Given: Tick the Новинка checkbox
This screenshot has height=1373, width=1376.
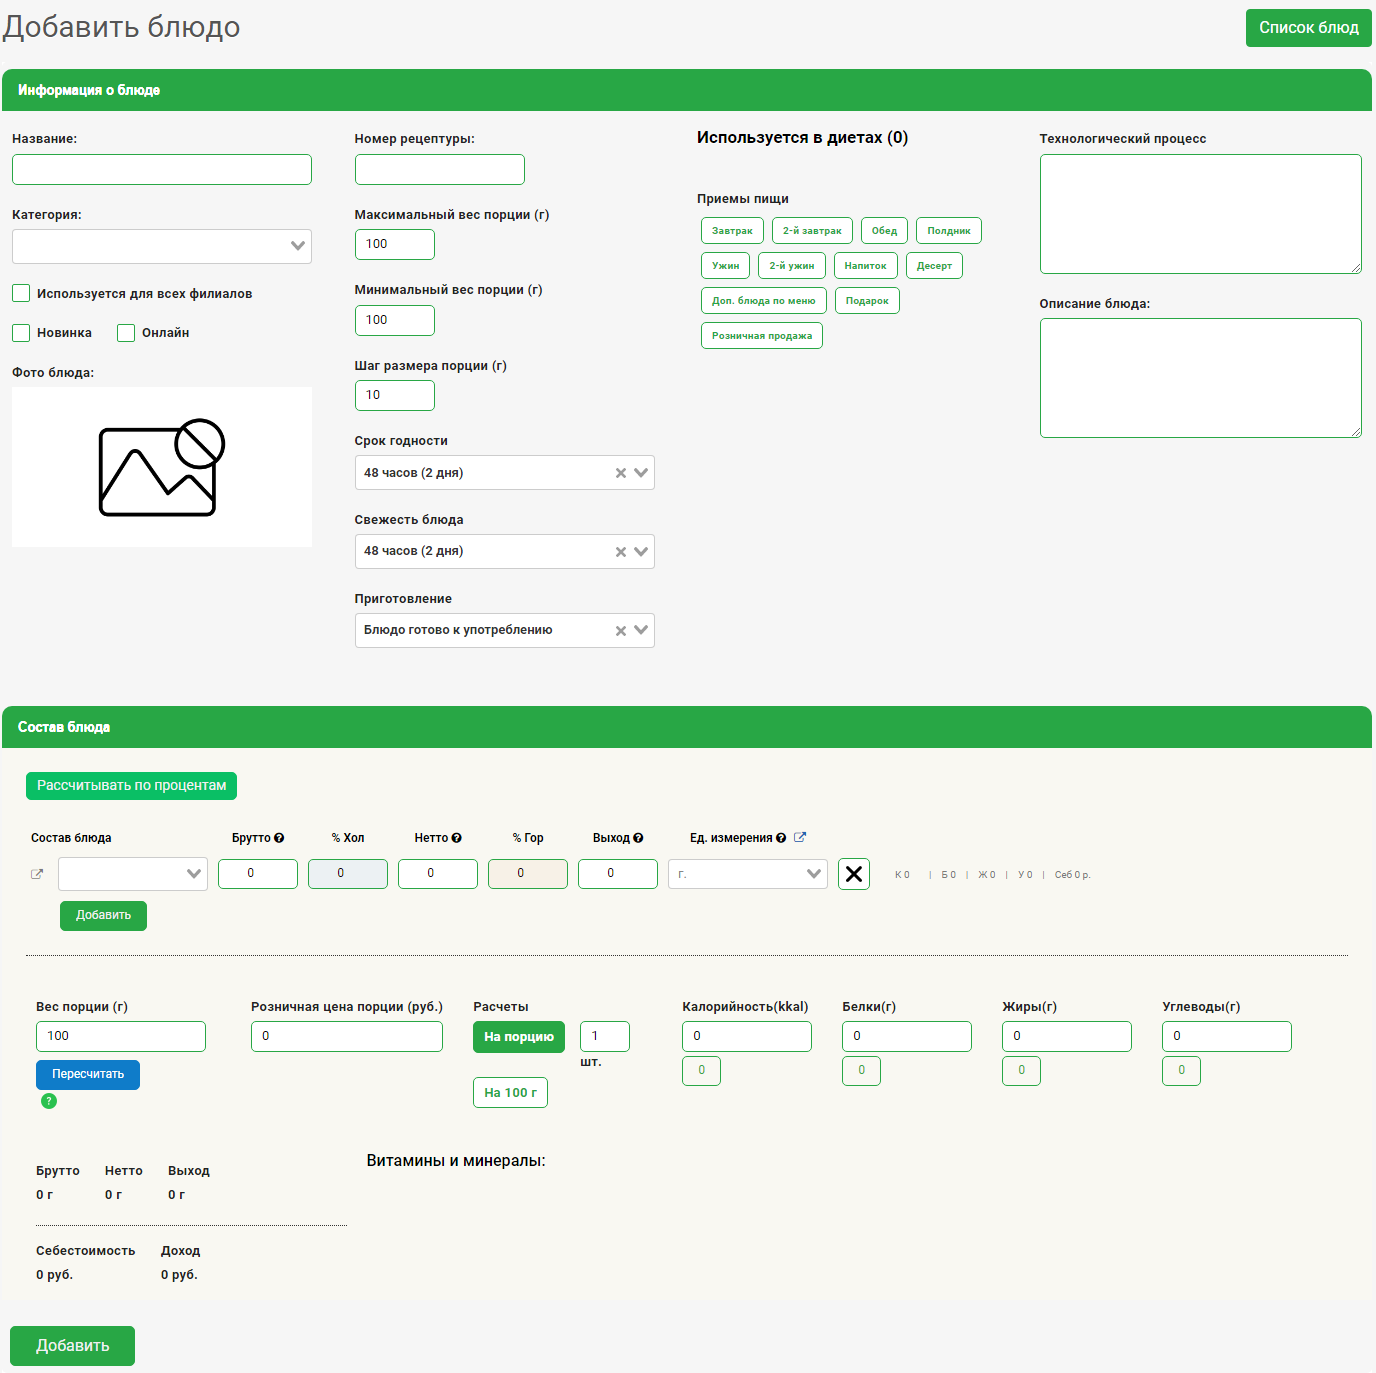Looking at the screenshot, I should 21,333.
